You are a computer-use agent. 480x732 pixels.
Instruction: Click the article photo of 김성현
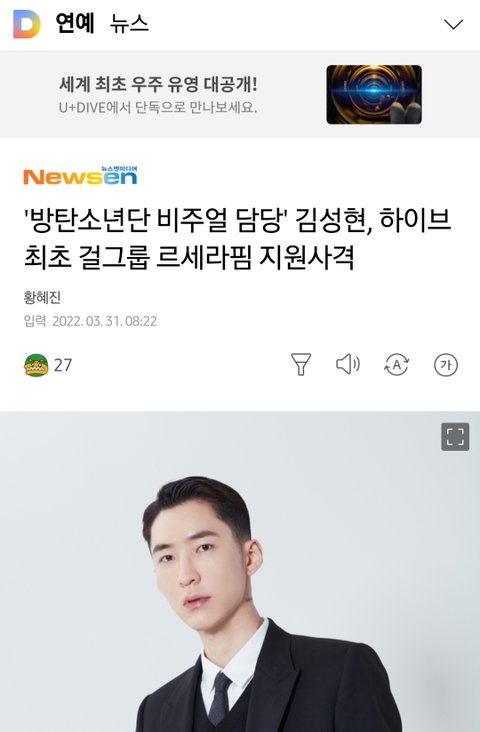[240, 572]
